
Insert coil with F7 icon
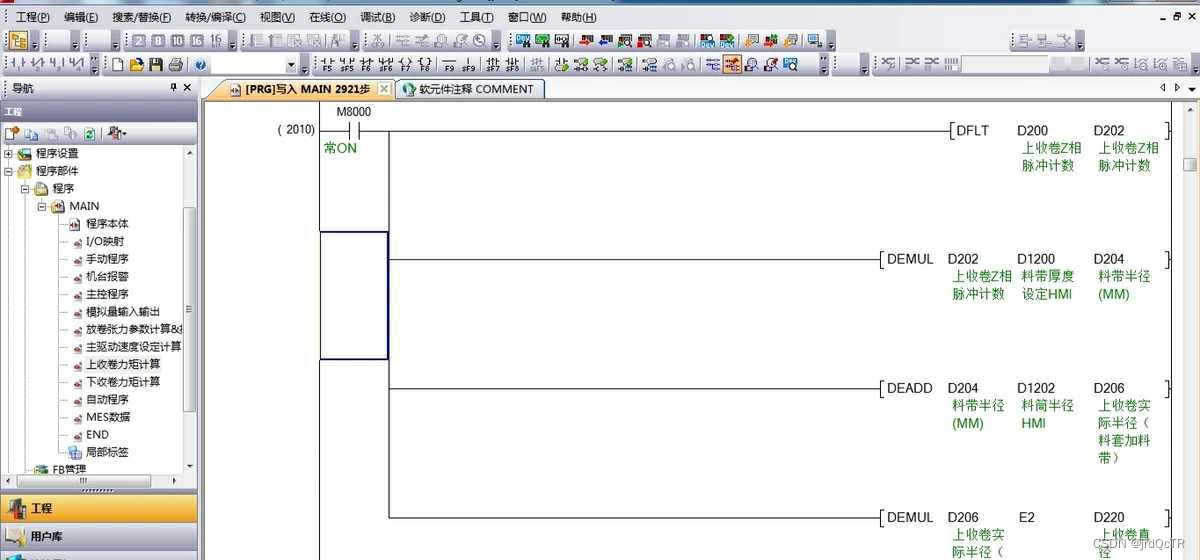point(406,65)
